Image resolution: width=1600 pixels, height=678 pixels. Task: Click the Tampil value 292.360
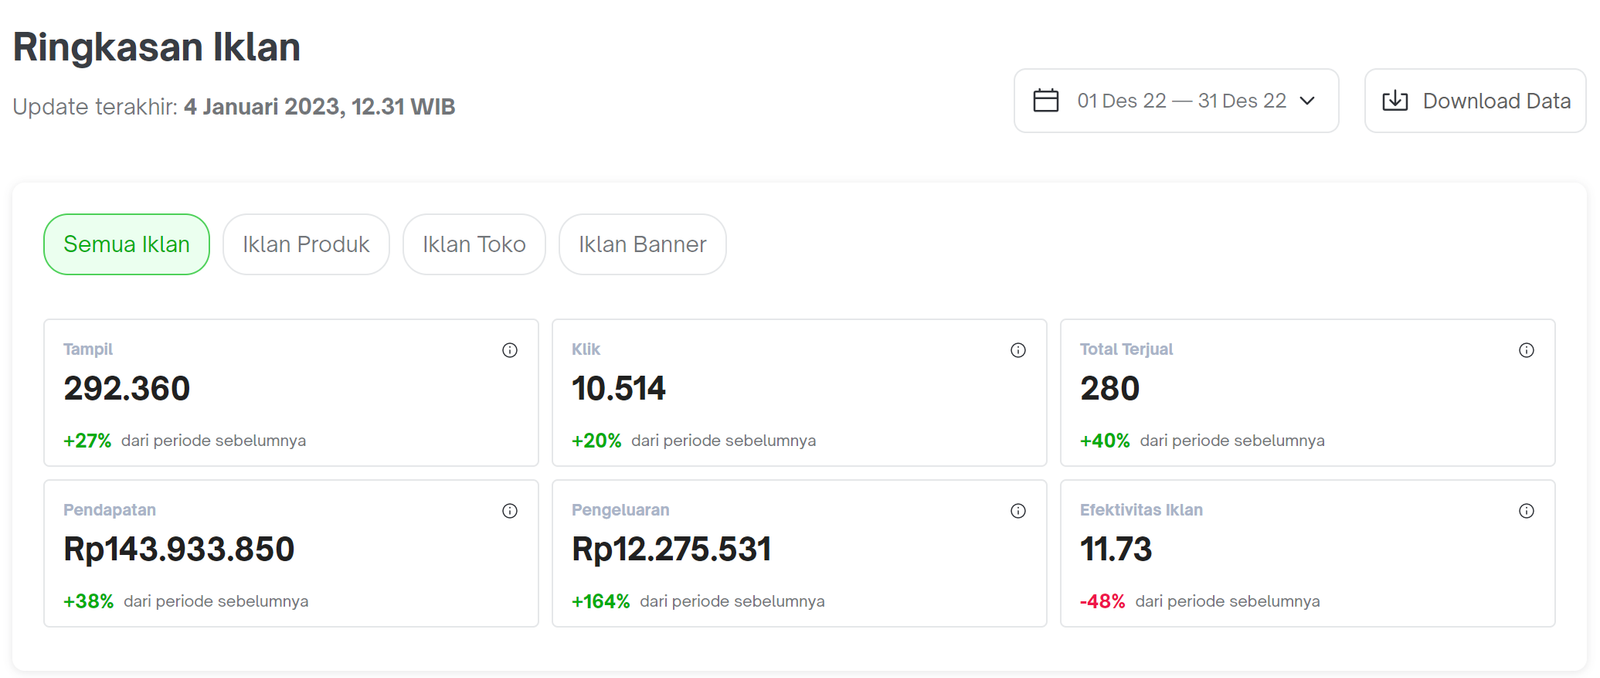(x=127, y=388)
